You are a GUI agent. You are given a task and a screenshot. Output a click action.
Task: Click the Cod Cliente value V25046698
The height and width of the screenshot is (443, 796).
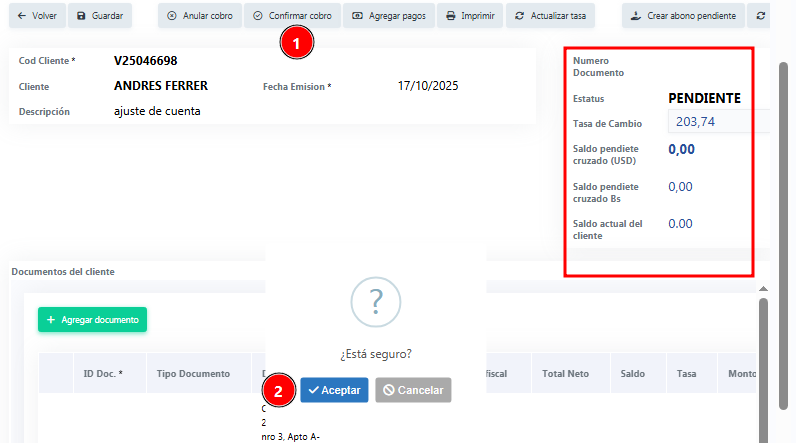click(146, 61)
